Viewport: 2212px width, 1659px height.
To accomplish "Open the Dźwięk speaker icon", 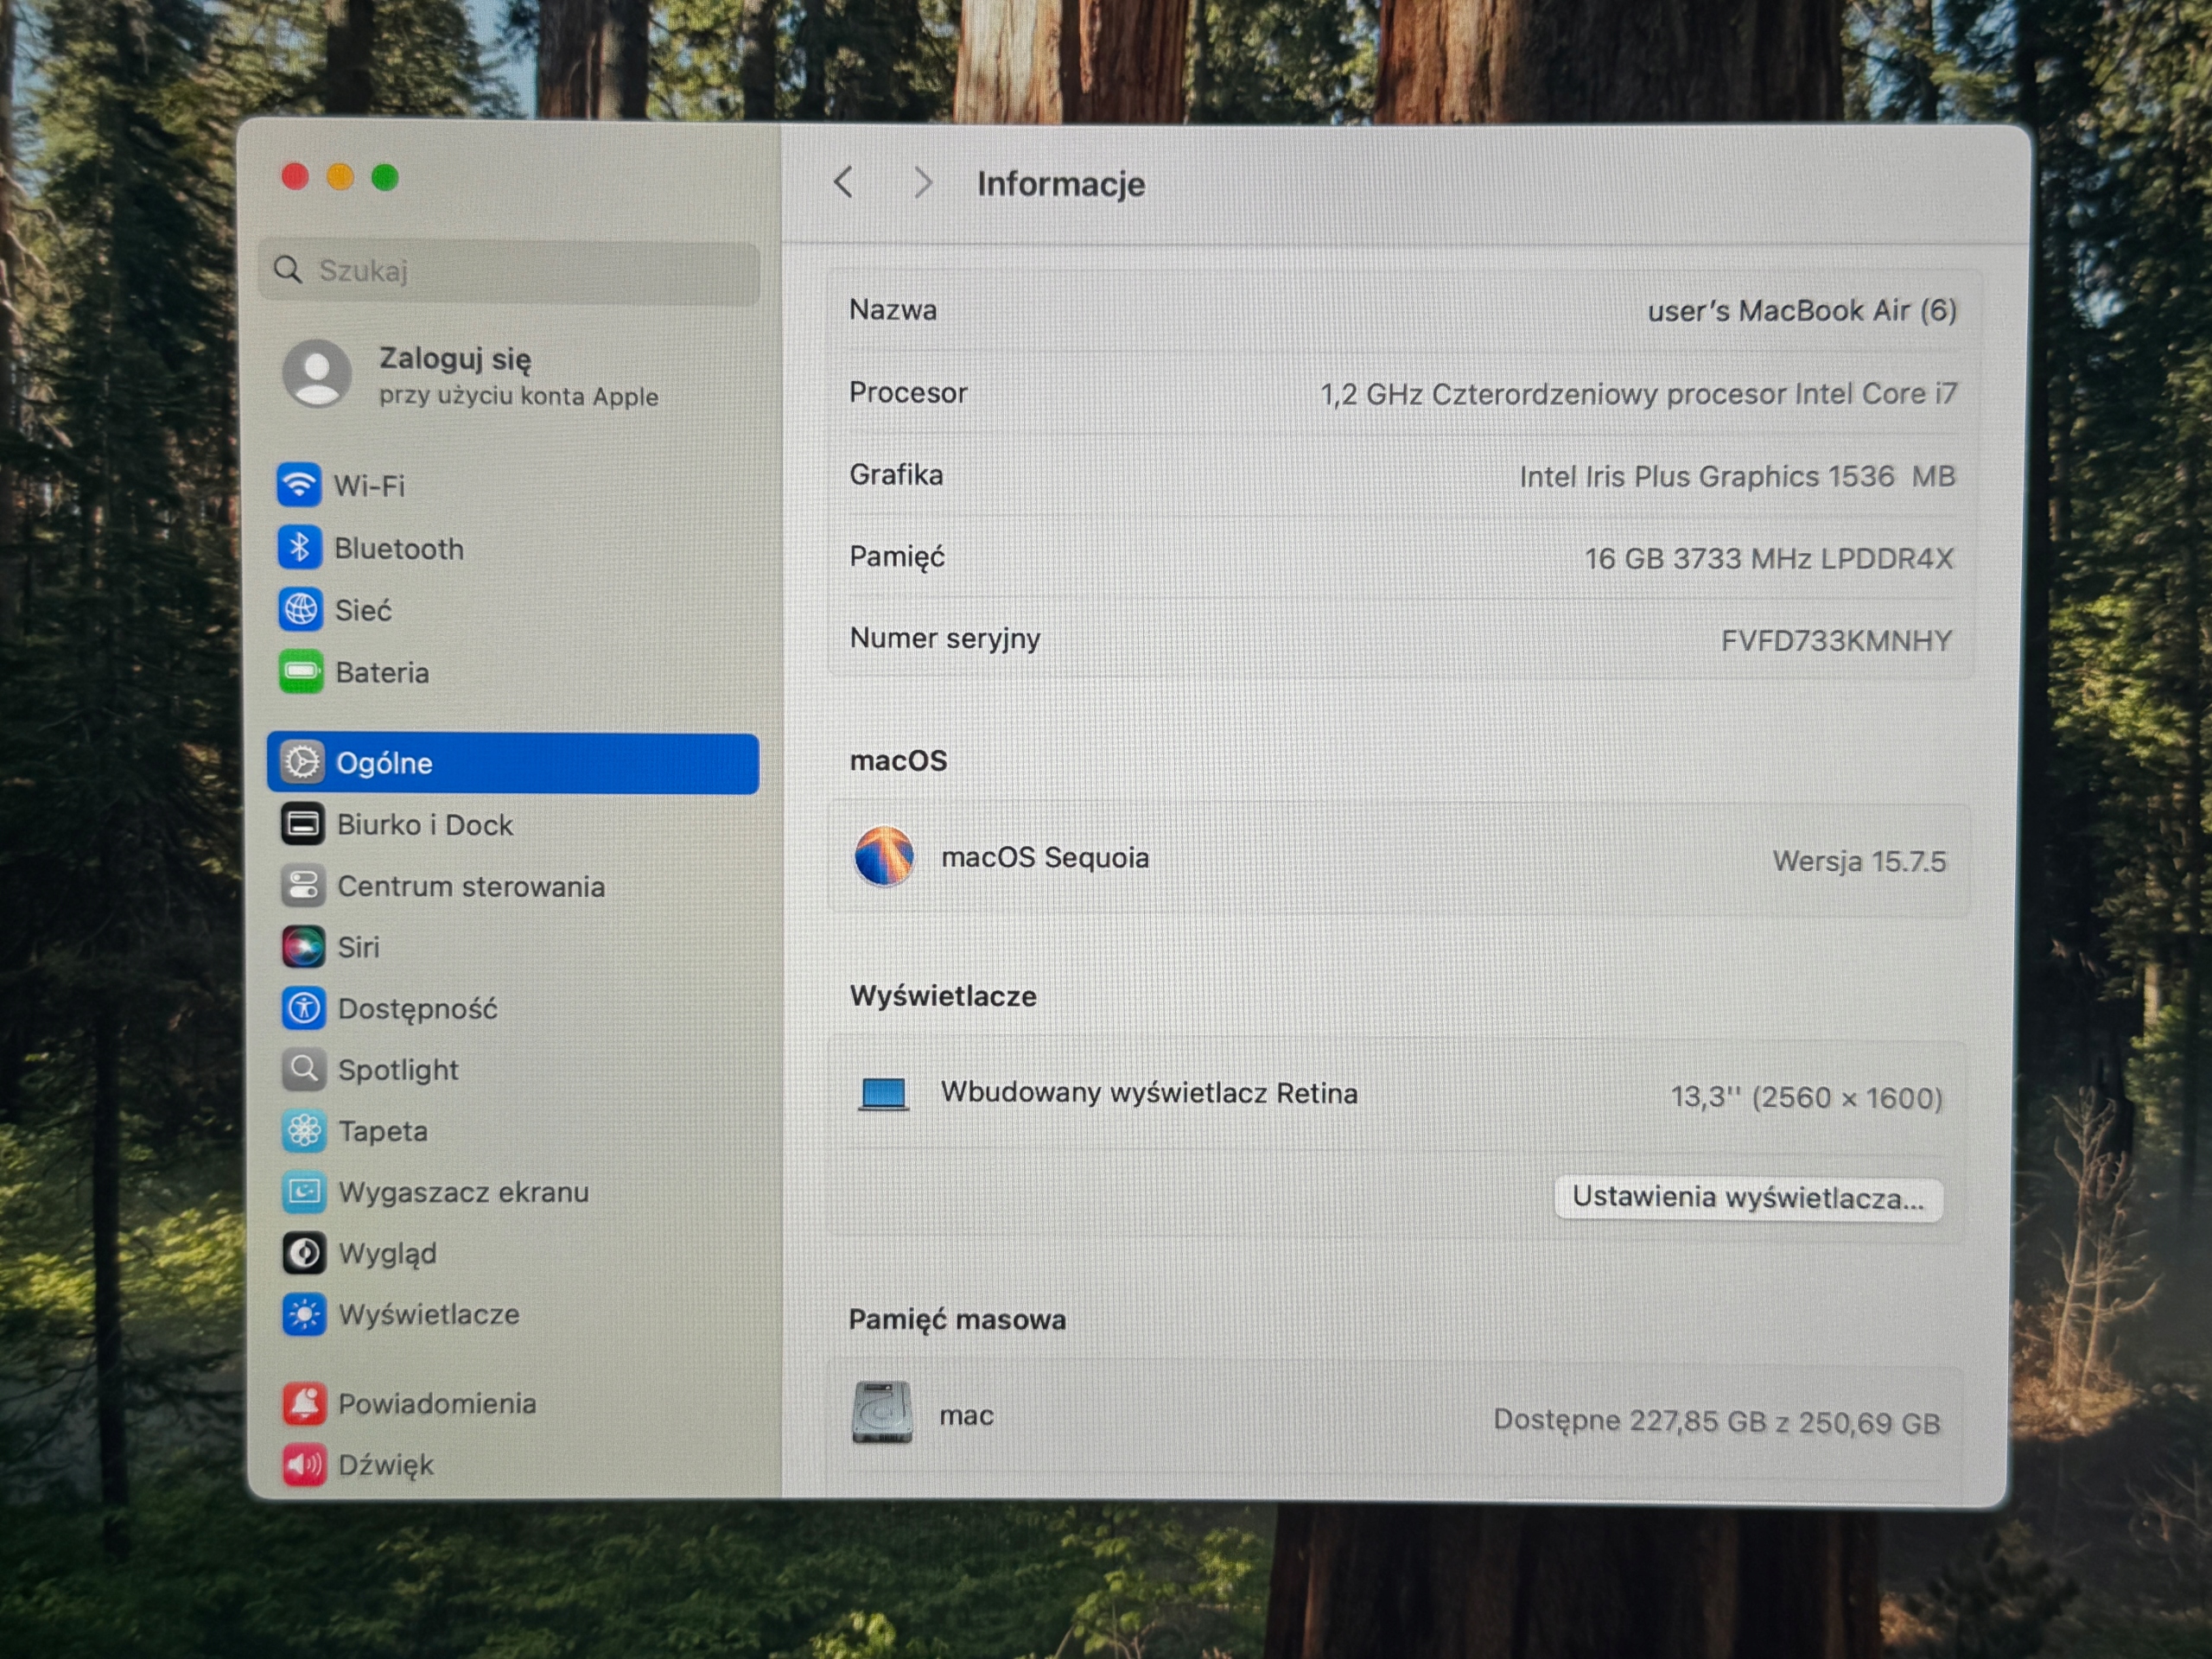I will pos(304,1465).
